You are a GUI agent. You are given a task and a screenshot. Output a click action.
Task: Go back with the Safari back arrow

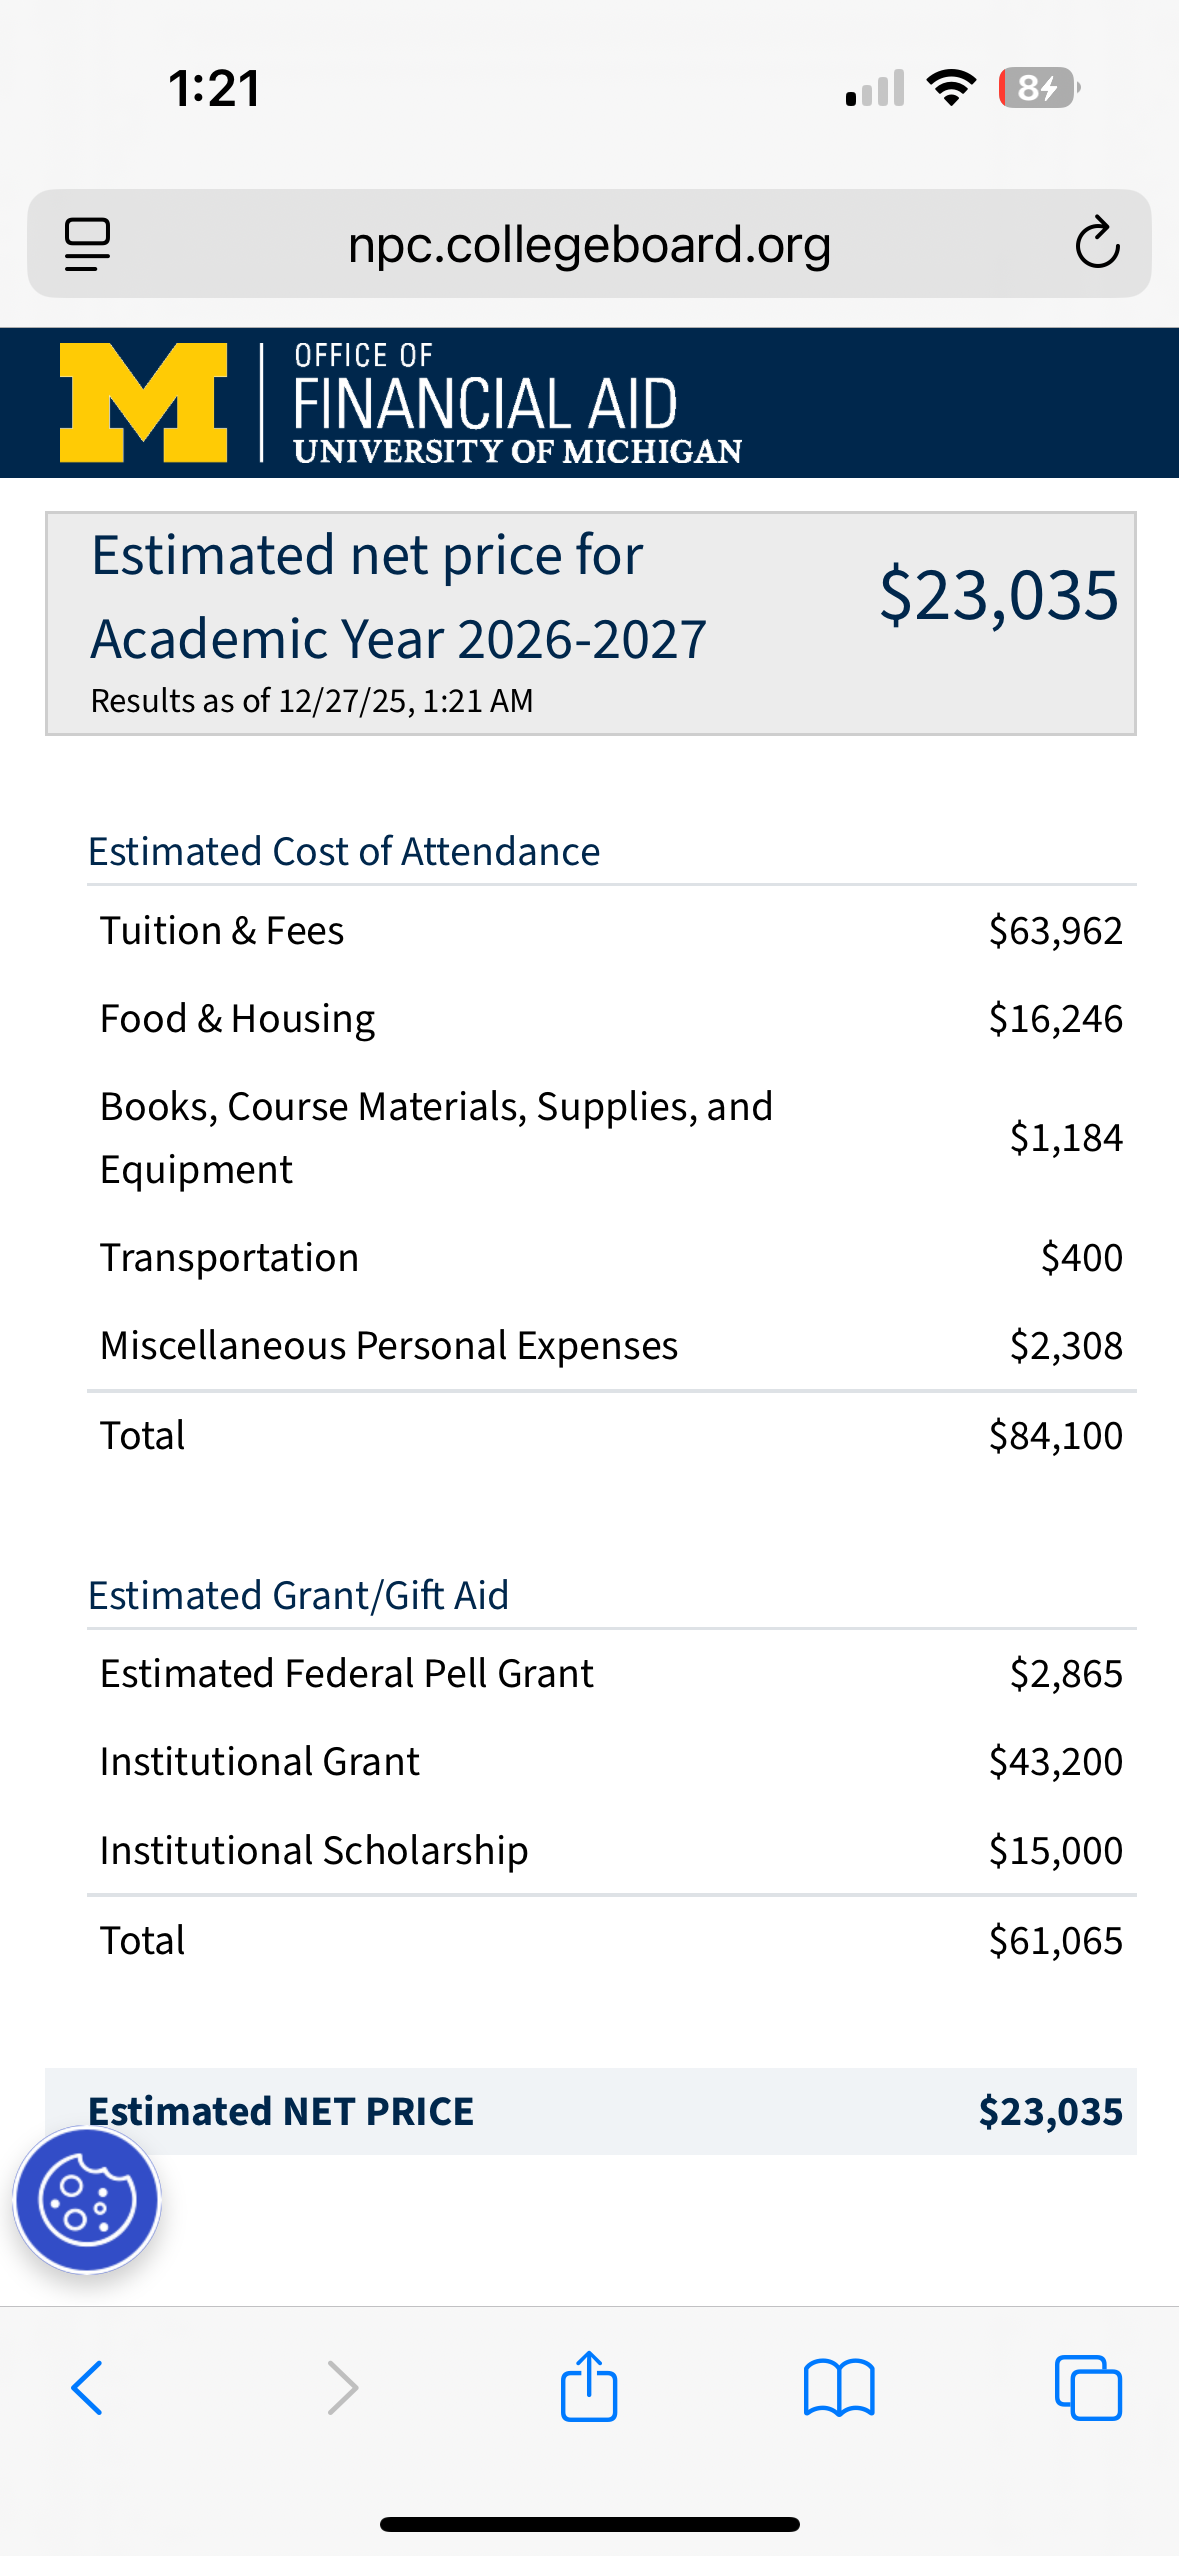87,2388
